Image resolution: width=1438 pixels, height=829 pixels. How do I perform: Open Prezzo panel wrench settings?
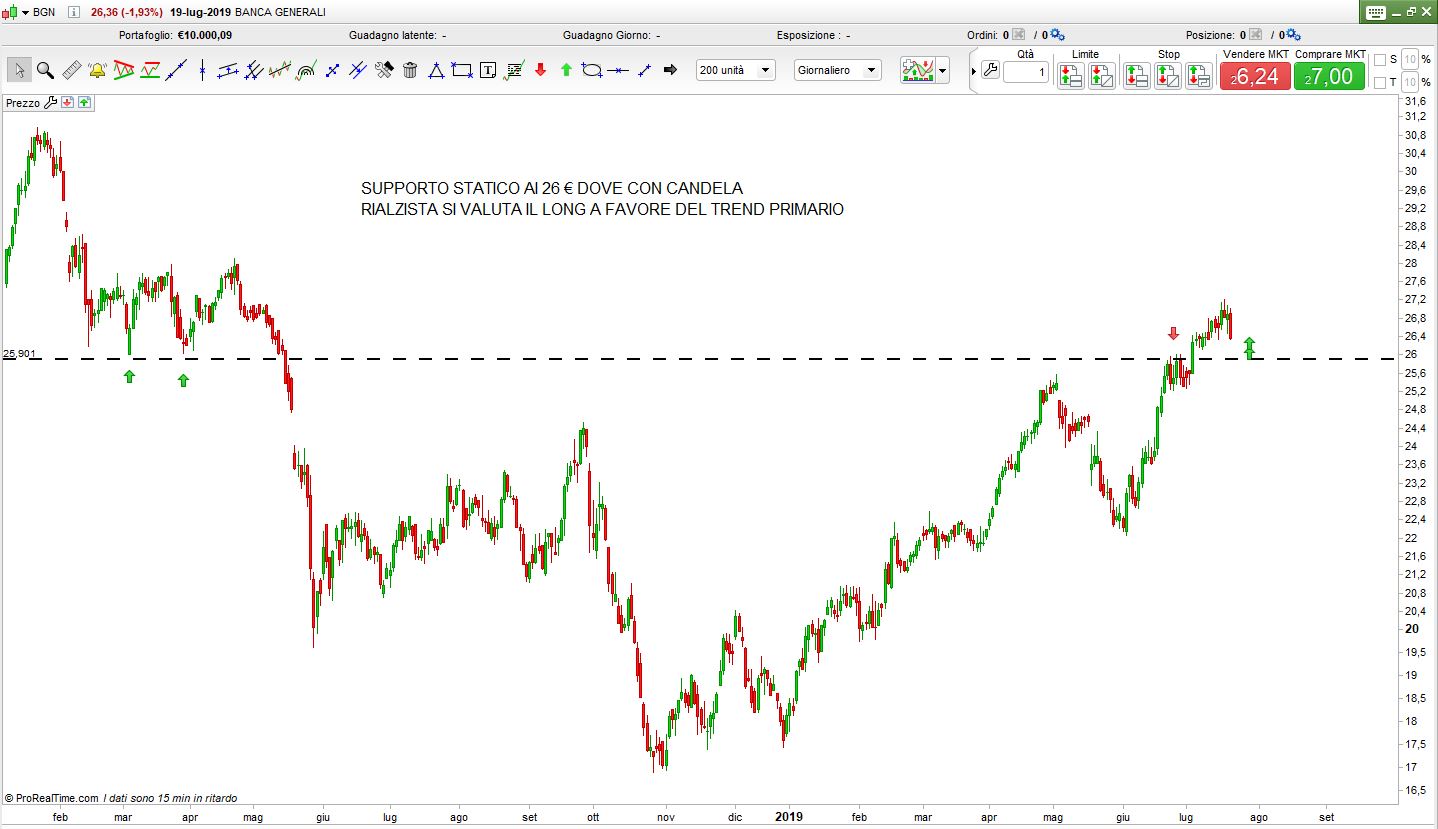[x=50, y=102]
